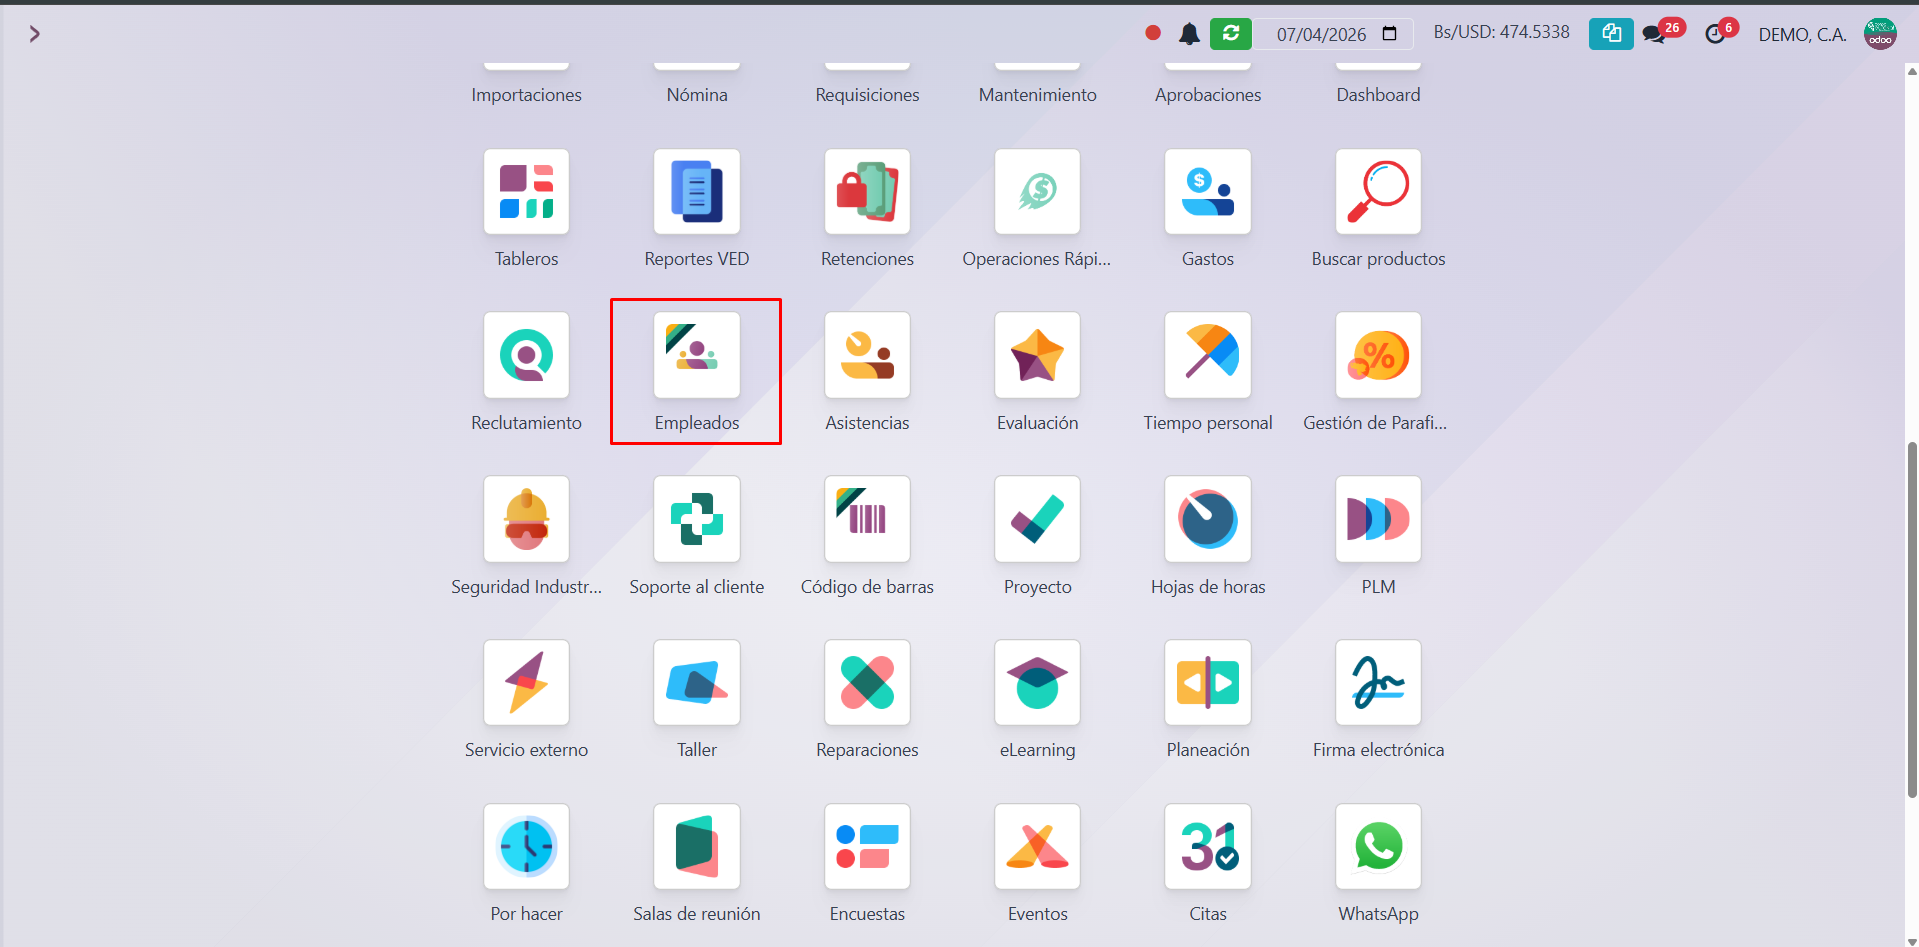Click the 07/04/2026 date field
This screenshot has height=947, width=1919.
(x=1320, y=35)
